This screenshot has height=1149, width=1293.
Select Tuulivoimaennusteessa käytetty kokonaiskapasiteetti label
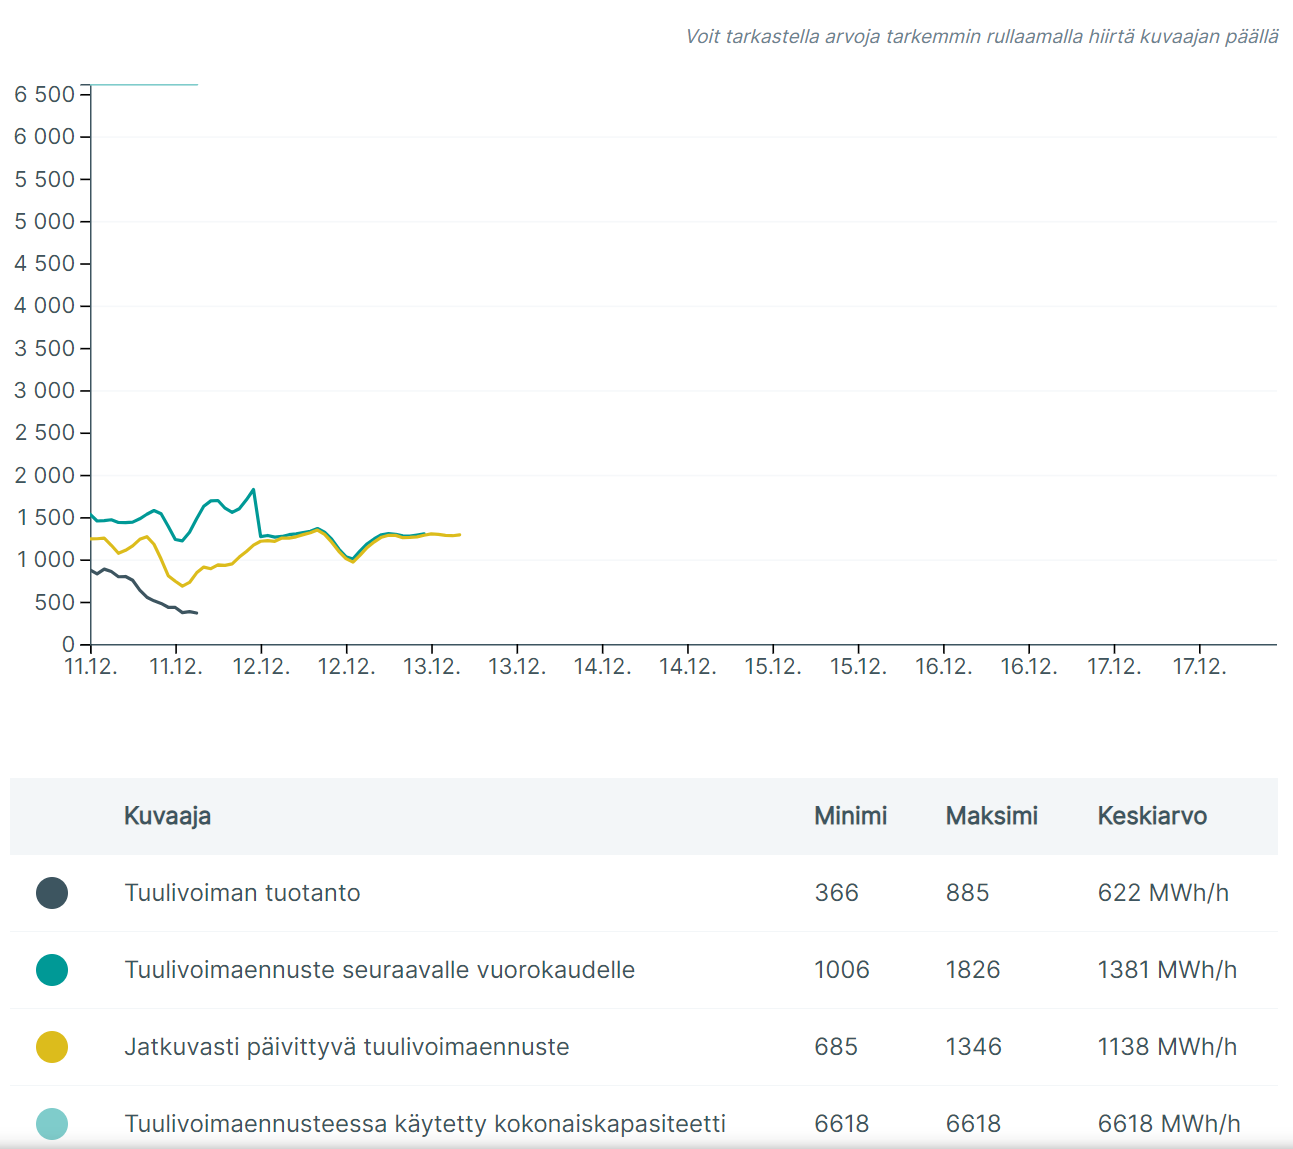click(425, 1124)
